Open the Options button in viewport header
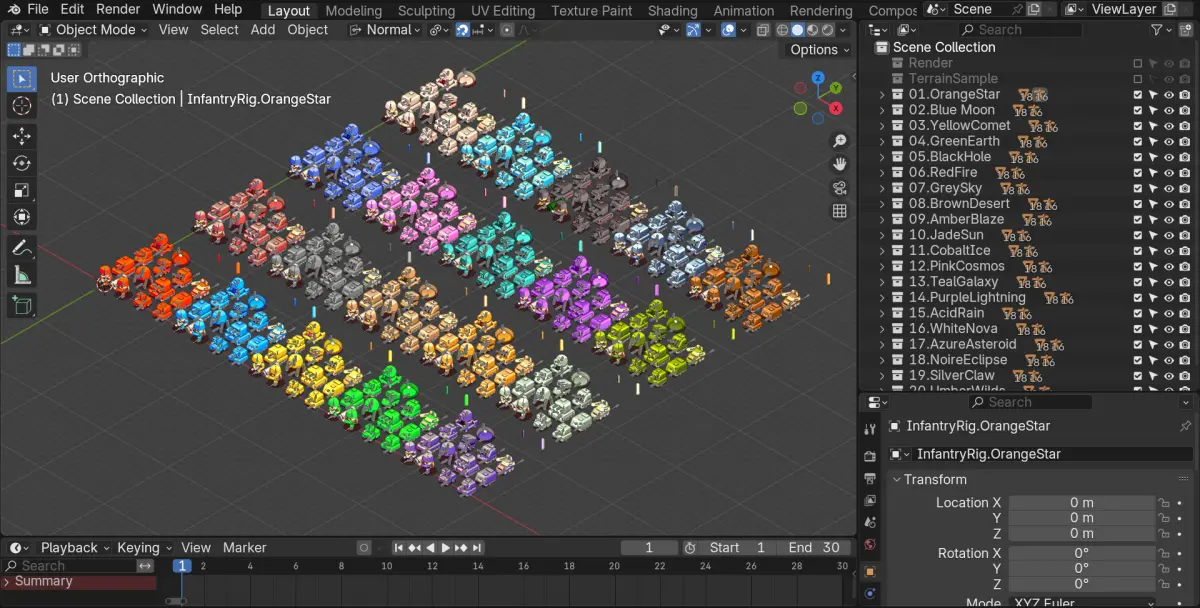Image resolution: width=1200 pixels, height=608 pixels. 820,50
